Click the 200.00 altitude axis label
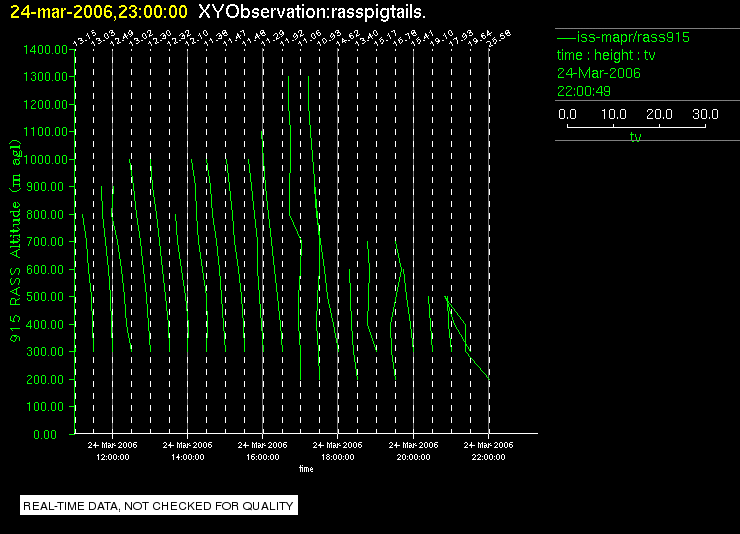Viewport: 740px width, 534px height. (45, 379)
